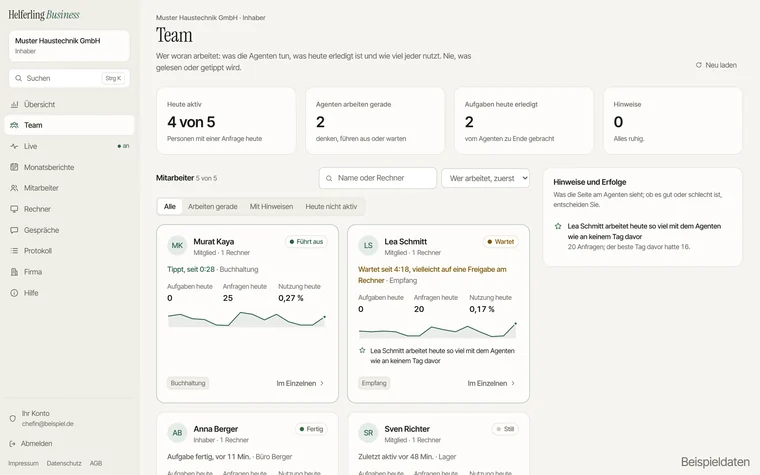Open Gespräche in the sidebar menu
This screenshot has height=475, width=760.
pyautogui.click(x=69, y=230)
